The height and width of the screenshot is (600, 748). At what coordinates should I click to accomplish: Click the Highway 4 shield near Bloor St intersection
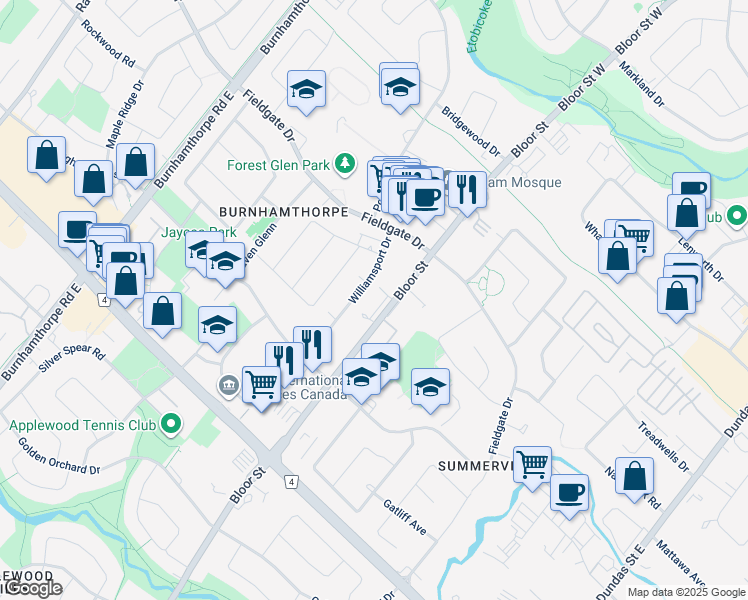(x=291, y=482)
